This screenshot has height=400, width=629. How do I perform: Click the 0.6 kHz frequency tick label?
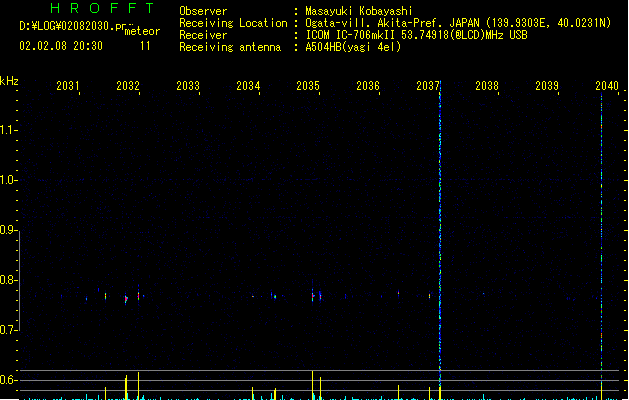click(8, 380)
